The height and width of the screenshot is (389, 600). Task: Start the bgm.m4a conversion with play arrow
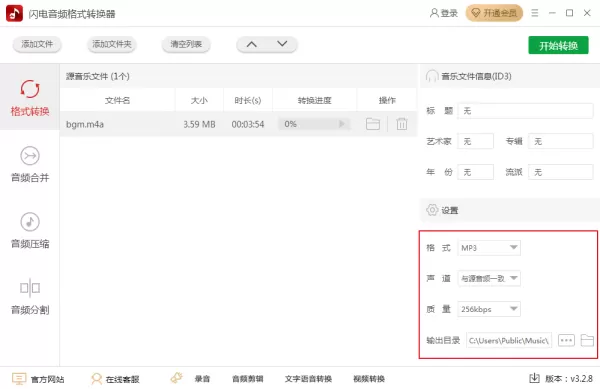(x=342, y=124)
